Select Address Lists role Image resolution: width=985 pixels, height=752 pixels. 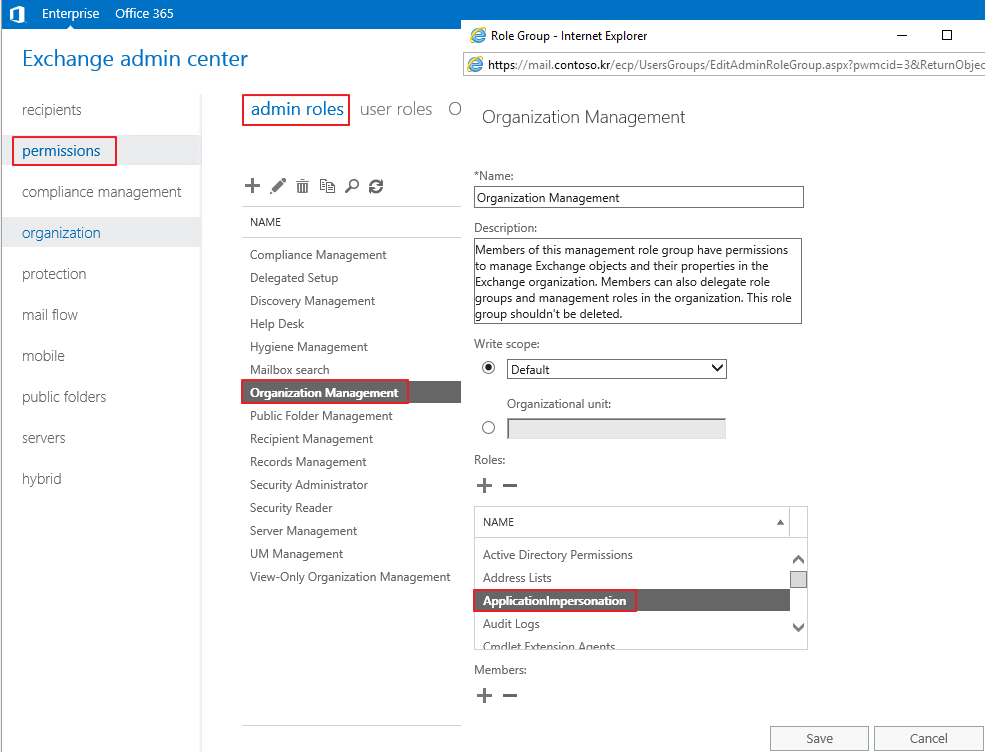point(517,578)
